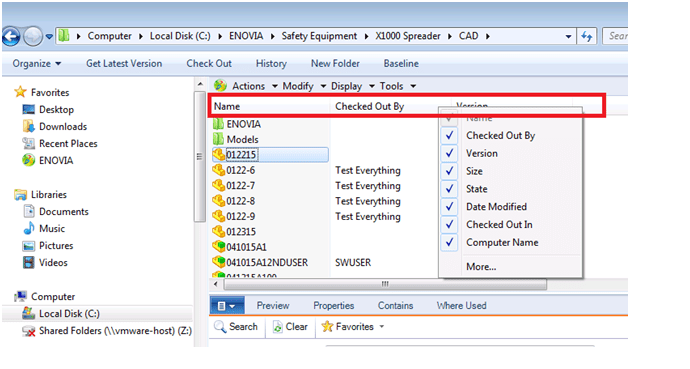Select the 041015A1 part file icon
The image size is (690, 369).
pos(219,247)
